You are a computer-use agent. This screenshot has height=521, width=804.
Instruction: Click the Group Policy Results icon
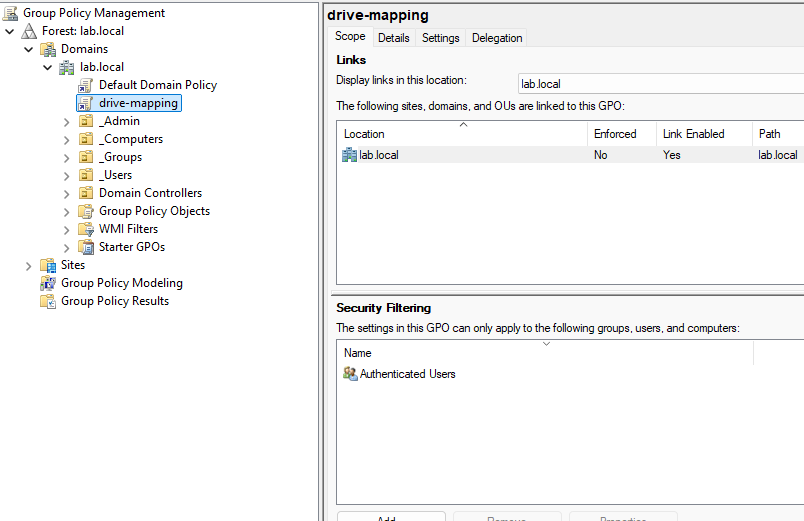coord(48,301)
